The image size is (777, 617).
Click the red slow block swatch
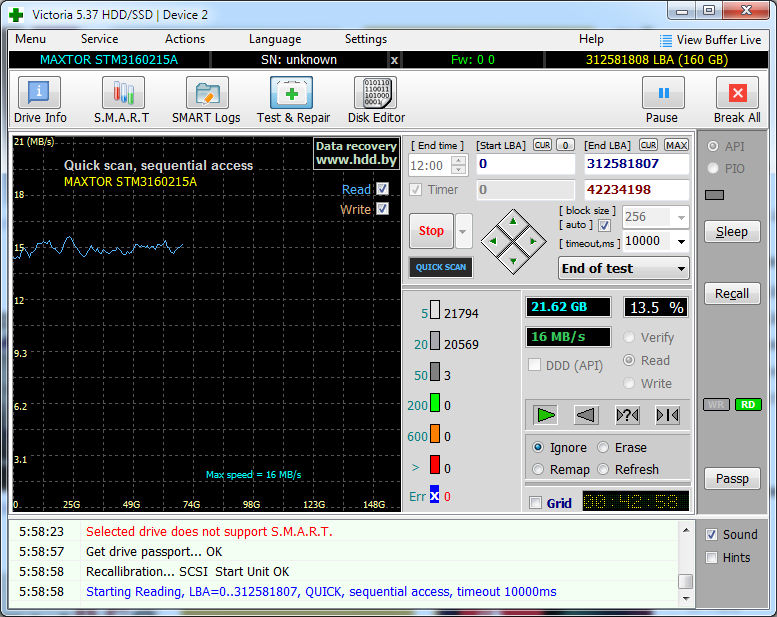click(x=435, y=465)
